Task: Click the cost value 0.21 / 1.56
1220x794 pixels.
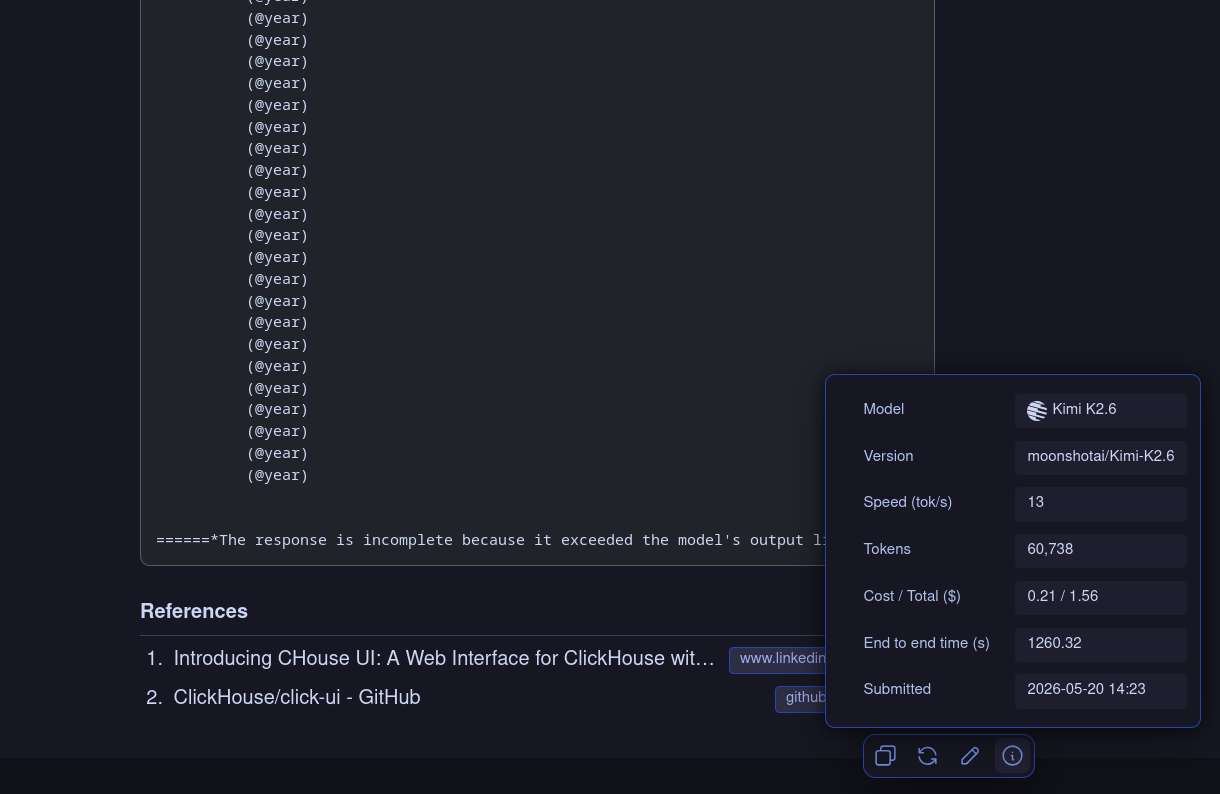Action: [x=1100, y=597]
